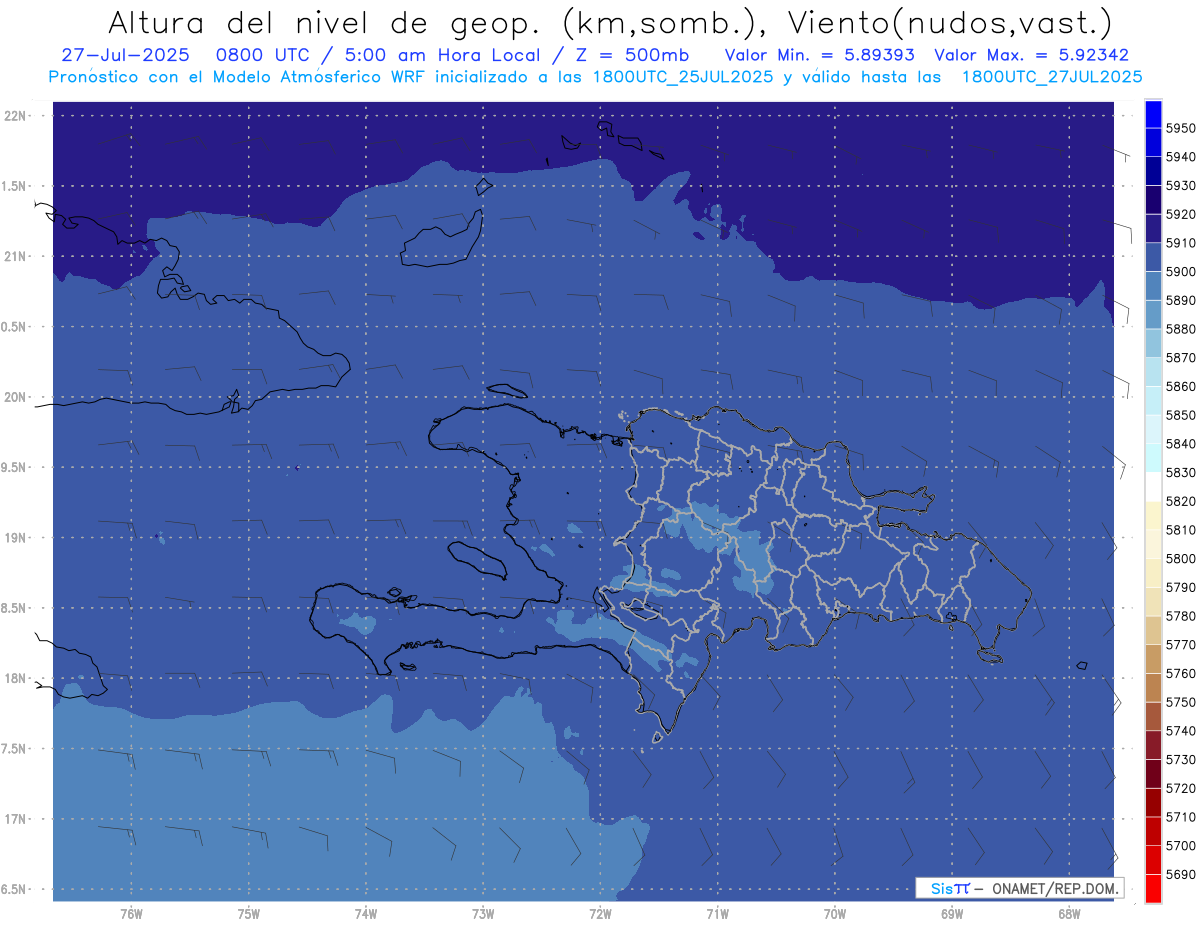
Task: Pick the bright red swatch below 5690
Action: pyautogui.click(x=1153, y=888)
